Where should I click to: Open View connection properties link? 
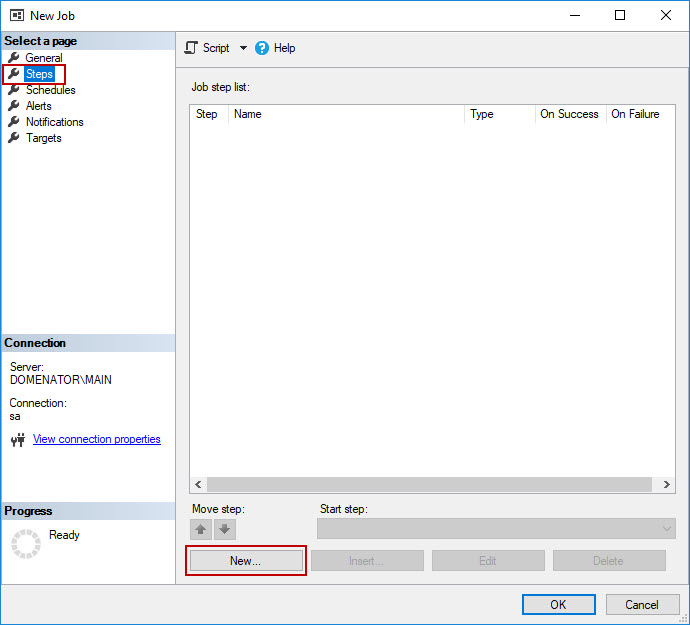tap(97, 439)
